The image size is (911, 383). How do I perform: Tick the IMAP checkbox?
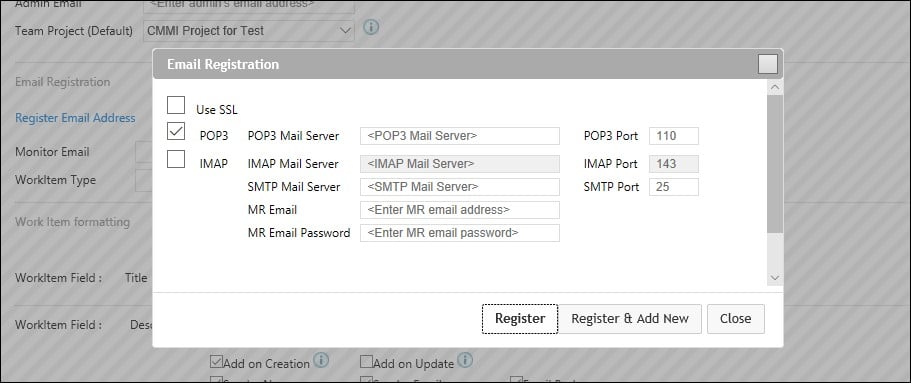point(176,159)
